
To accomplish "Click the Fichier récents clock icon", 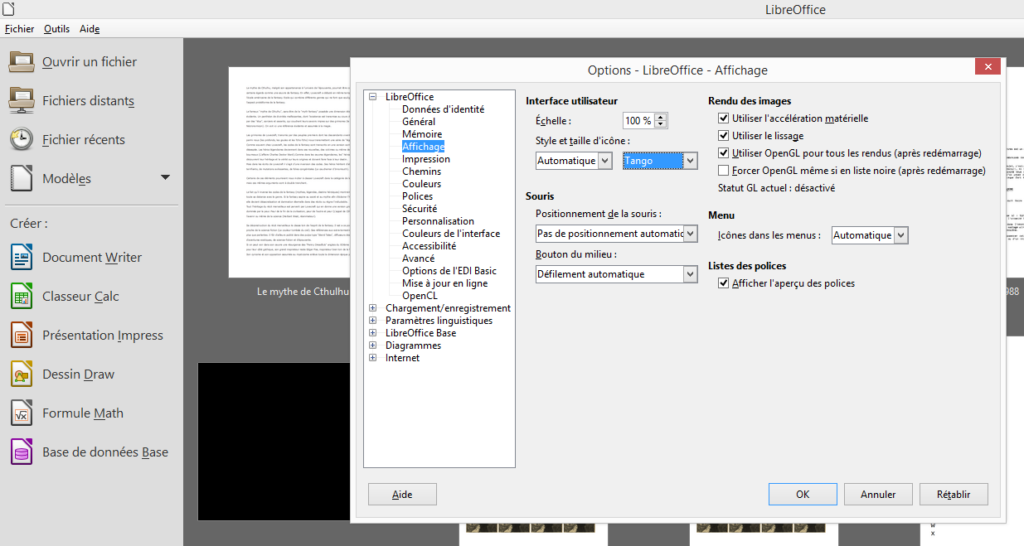I will pyautogui.click(x=22, y=139).
